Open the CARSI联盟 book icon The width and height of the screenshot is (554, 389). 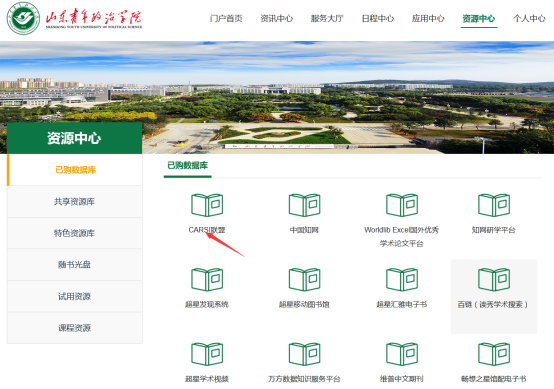tap(207, 205)
